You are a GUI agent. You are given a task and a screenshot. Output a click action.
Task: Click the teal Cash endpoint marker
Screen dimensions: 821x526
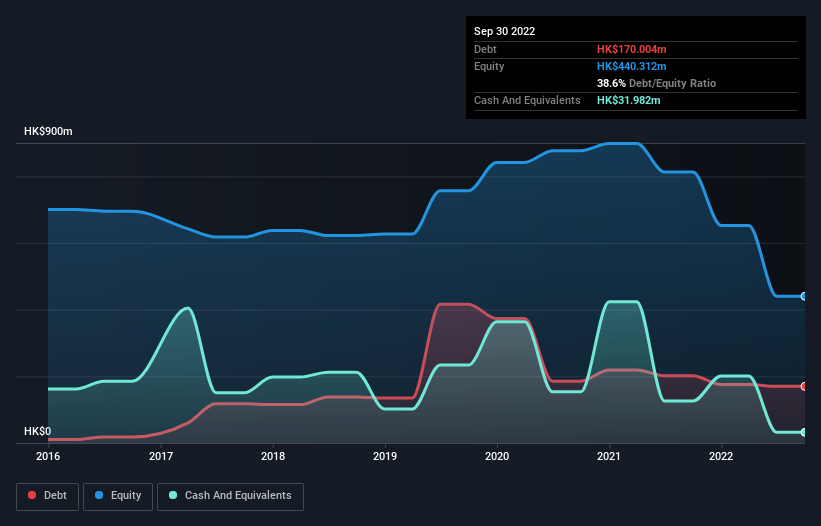point(804,432)
